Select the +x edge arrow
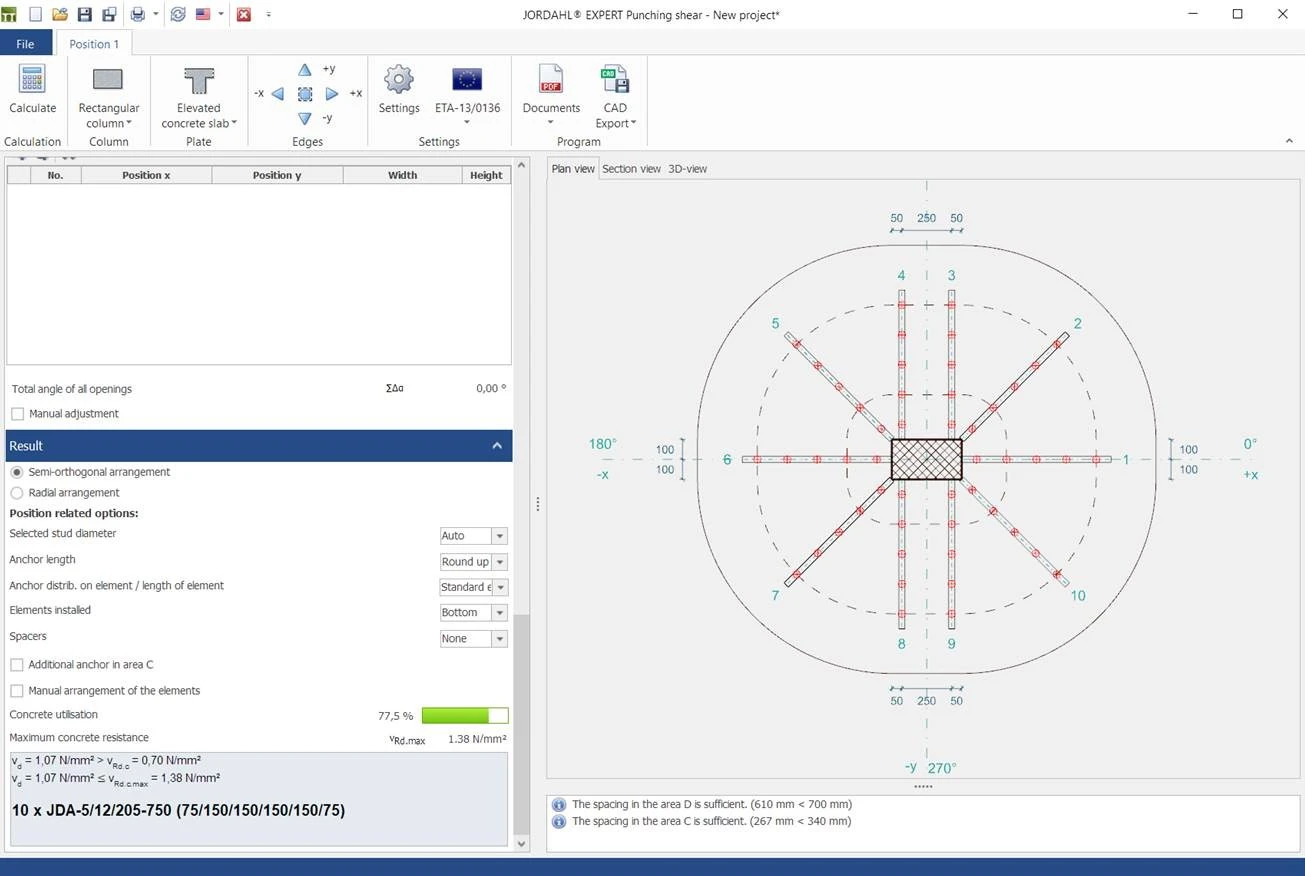Image resolution: width=1305 pixels, height=876 pixels. pyautogui.click(x=332, y=94)
